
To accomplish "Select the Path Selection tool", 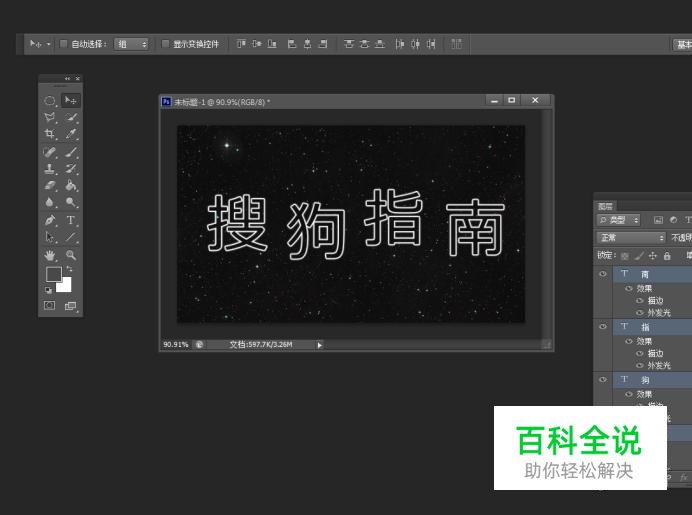I will tap(50, 237).
